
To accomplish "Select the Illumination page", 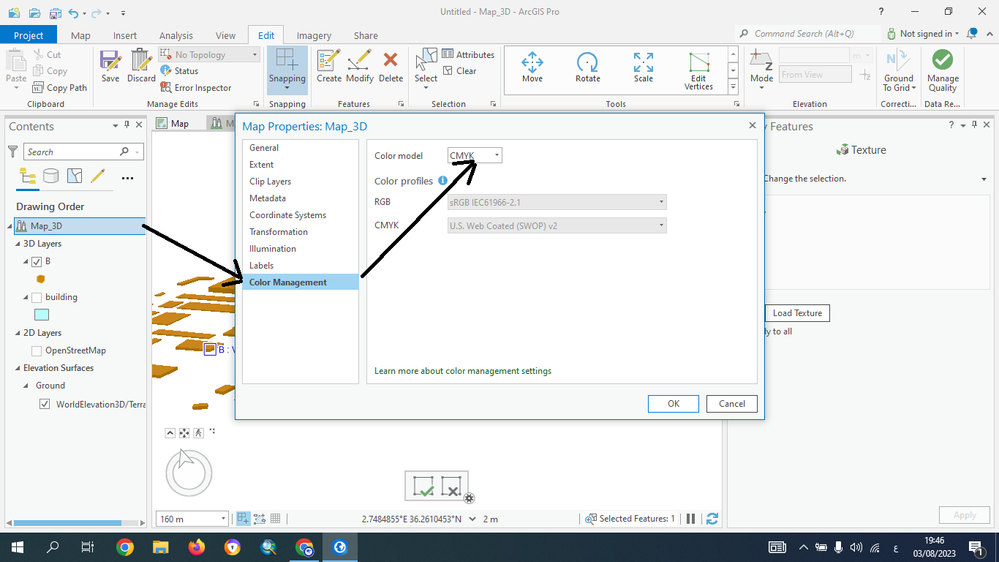I will click(x=273, y=249).
